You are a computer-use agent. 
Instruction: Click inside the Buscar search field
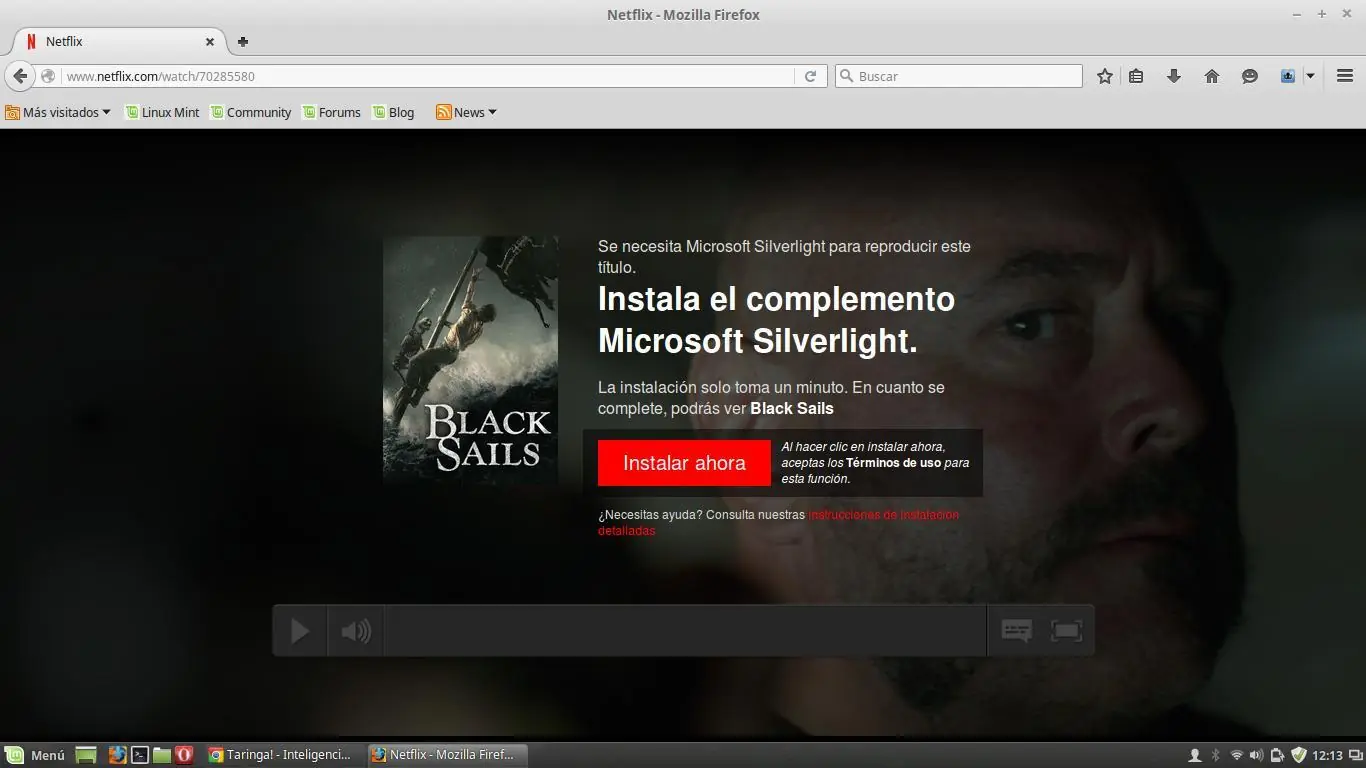click(958, 76)
